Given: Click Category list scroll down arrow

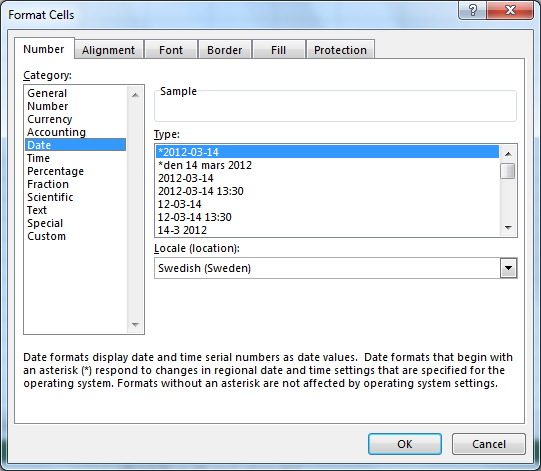Looking at the screenshot, I should pyautogui.click(x=135, y=325).
